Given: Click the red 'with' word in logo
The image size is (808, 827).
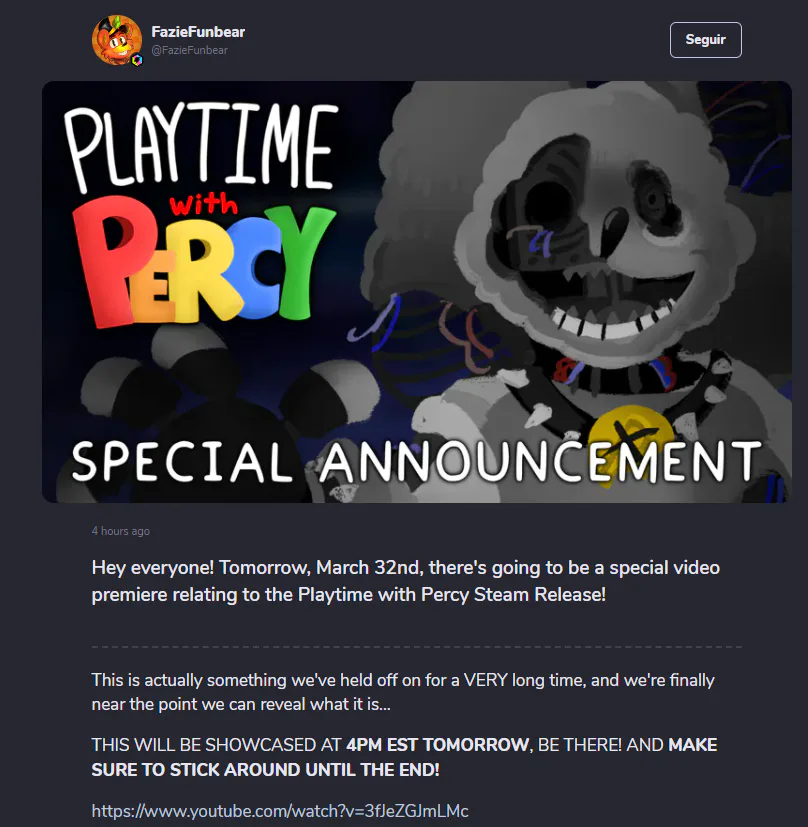Looking at the screenshot, I should (203, 205).
